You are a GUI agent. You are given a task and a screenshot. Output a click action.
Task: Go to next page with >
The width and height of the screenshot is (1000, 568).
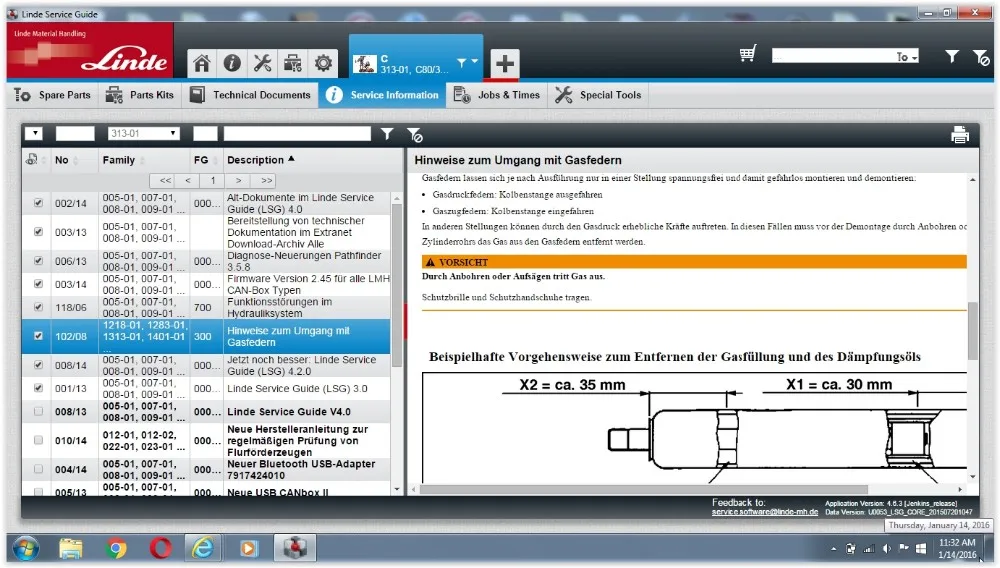(x=239, y=180)
